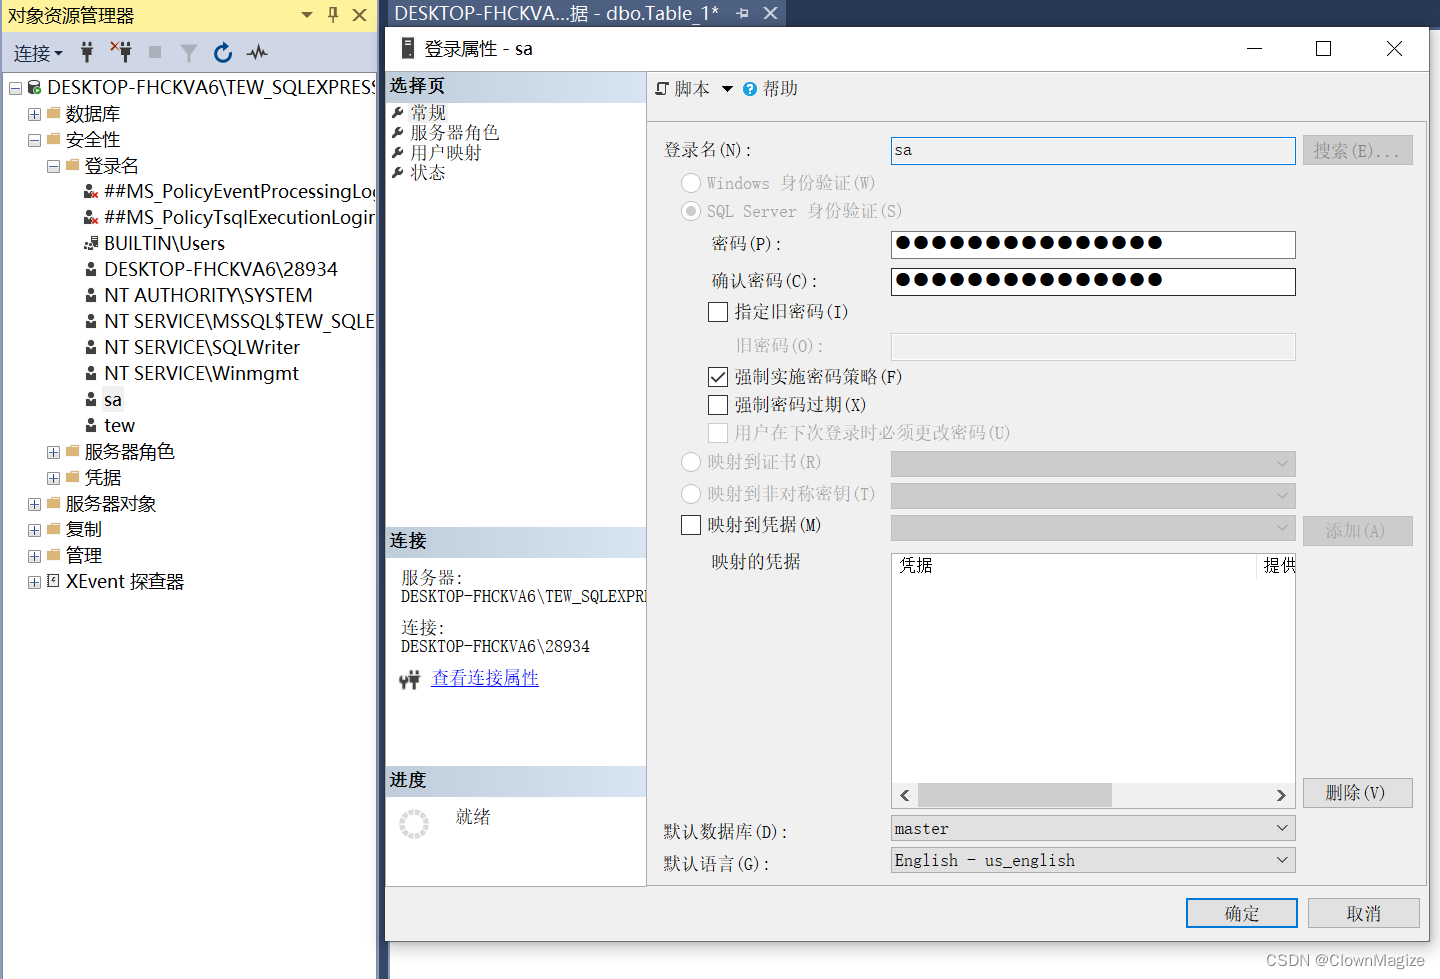Screen dimensions: 1440x979
Task: Expand the 服务器角色 tree node
Action: pyautogui.click(x=52, y=451)
